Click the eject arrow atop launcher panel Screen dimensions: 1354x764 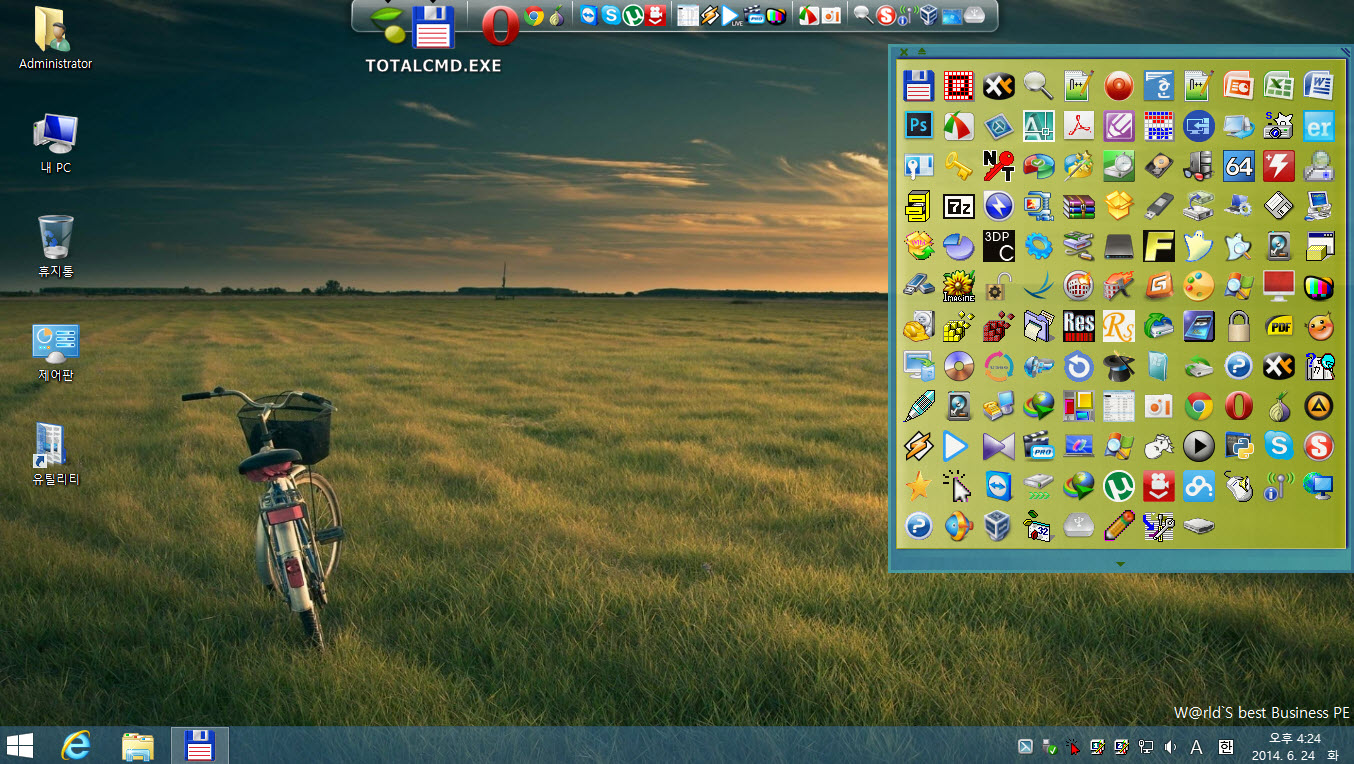coord(922,51)
